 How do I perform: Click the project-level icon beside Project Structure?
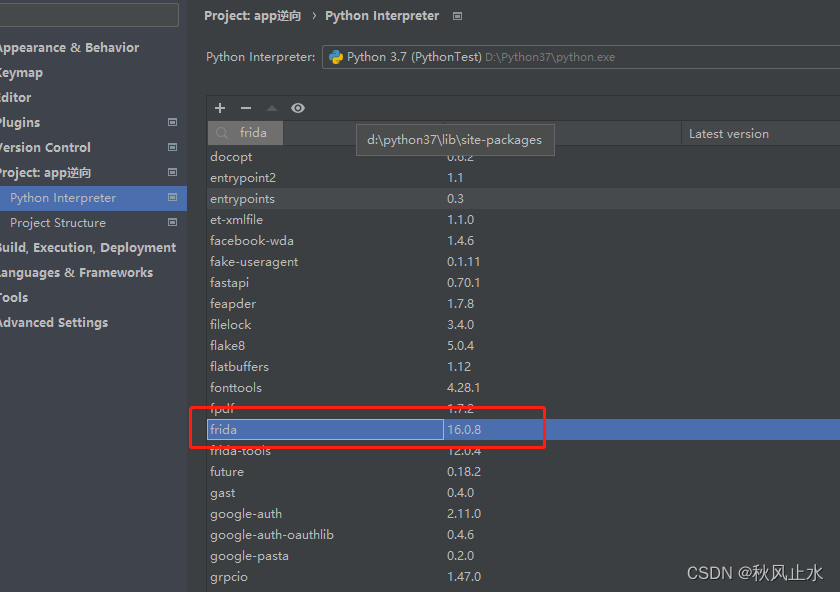click(172, 222)
